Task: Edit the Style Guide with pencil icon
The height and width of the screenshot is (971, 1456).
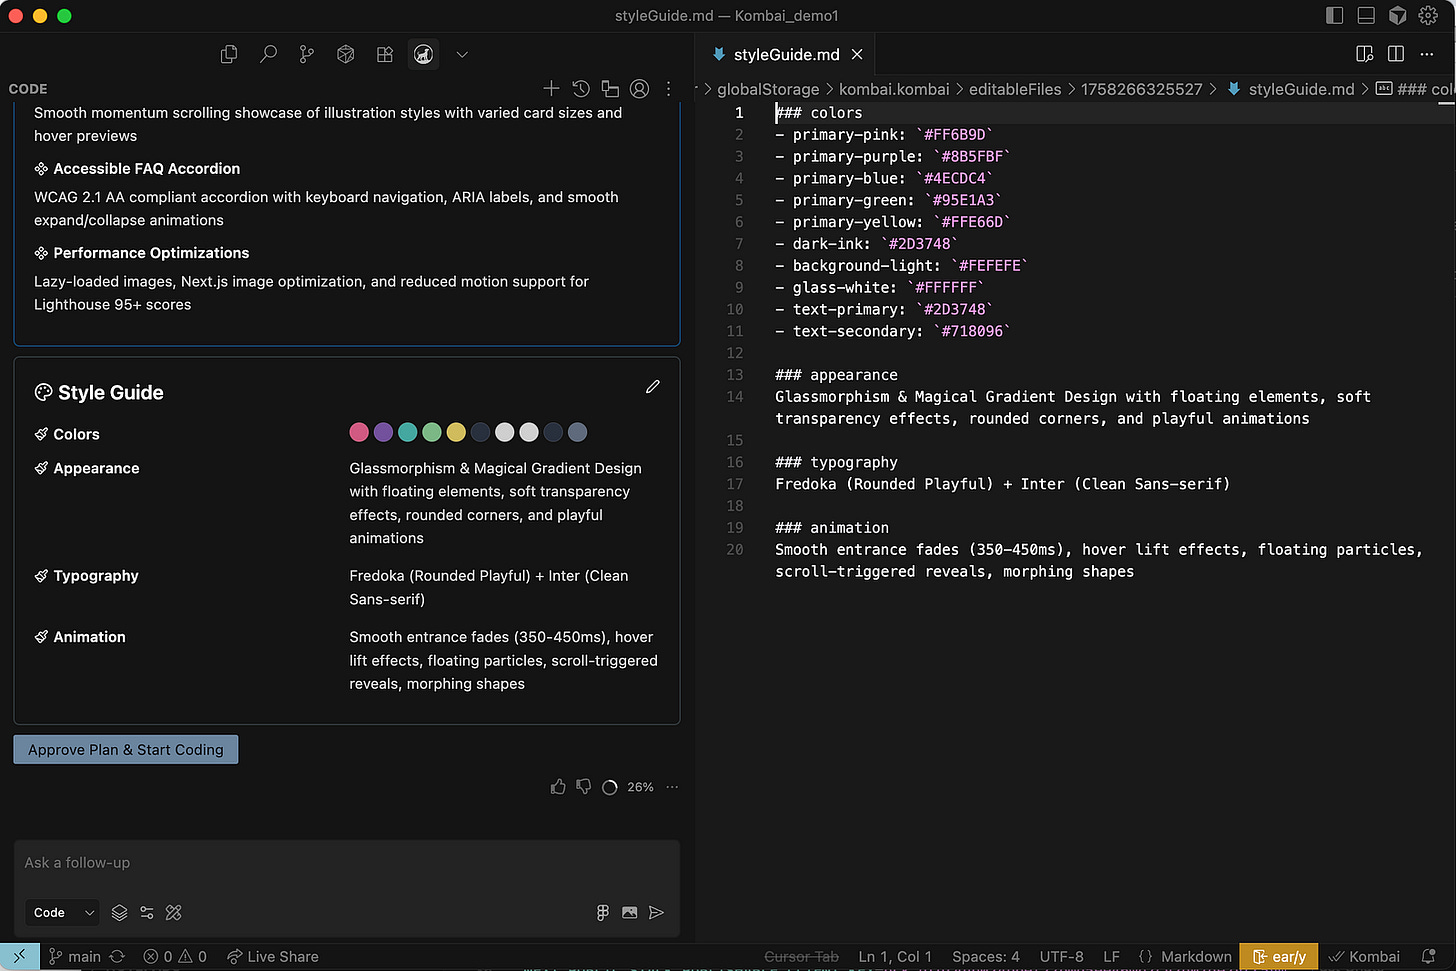Action: (653, 387)
